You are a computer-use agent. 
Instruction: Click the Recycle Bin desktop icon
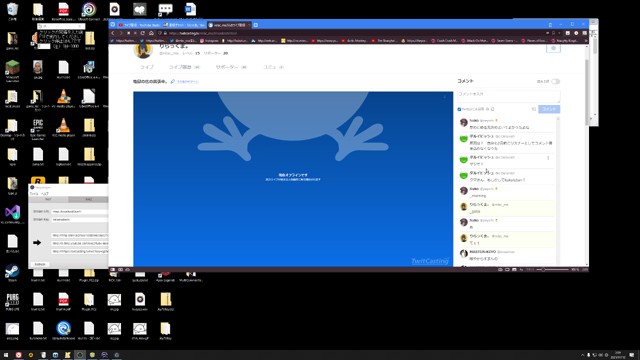pos(12,11)
